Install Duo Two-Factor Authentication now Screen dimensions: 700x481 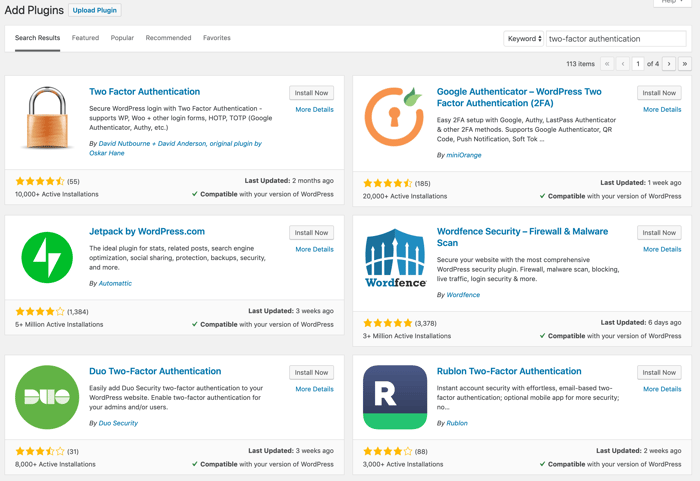(311, 372)
